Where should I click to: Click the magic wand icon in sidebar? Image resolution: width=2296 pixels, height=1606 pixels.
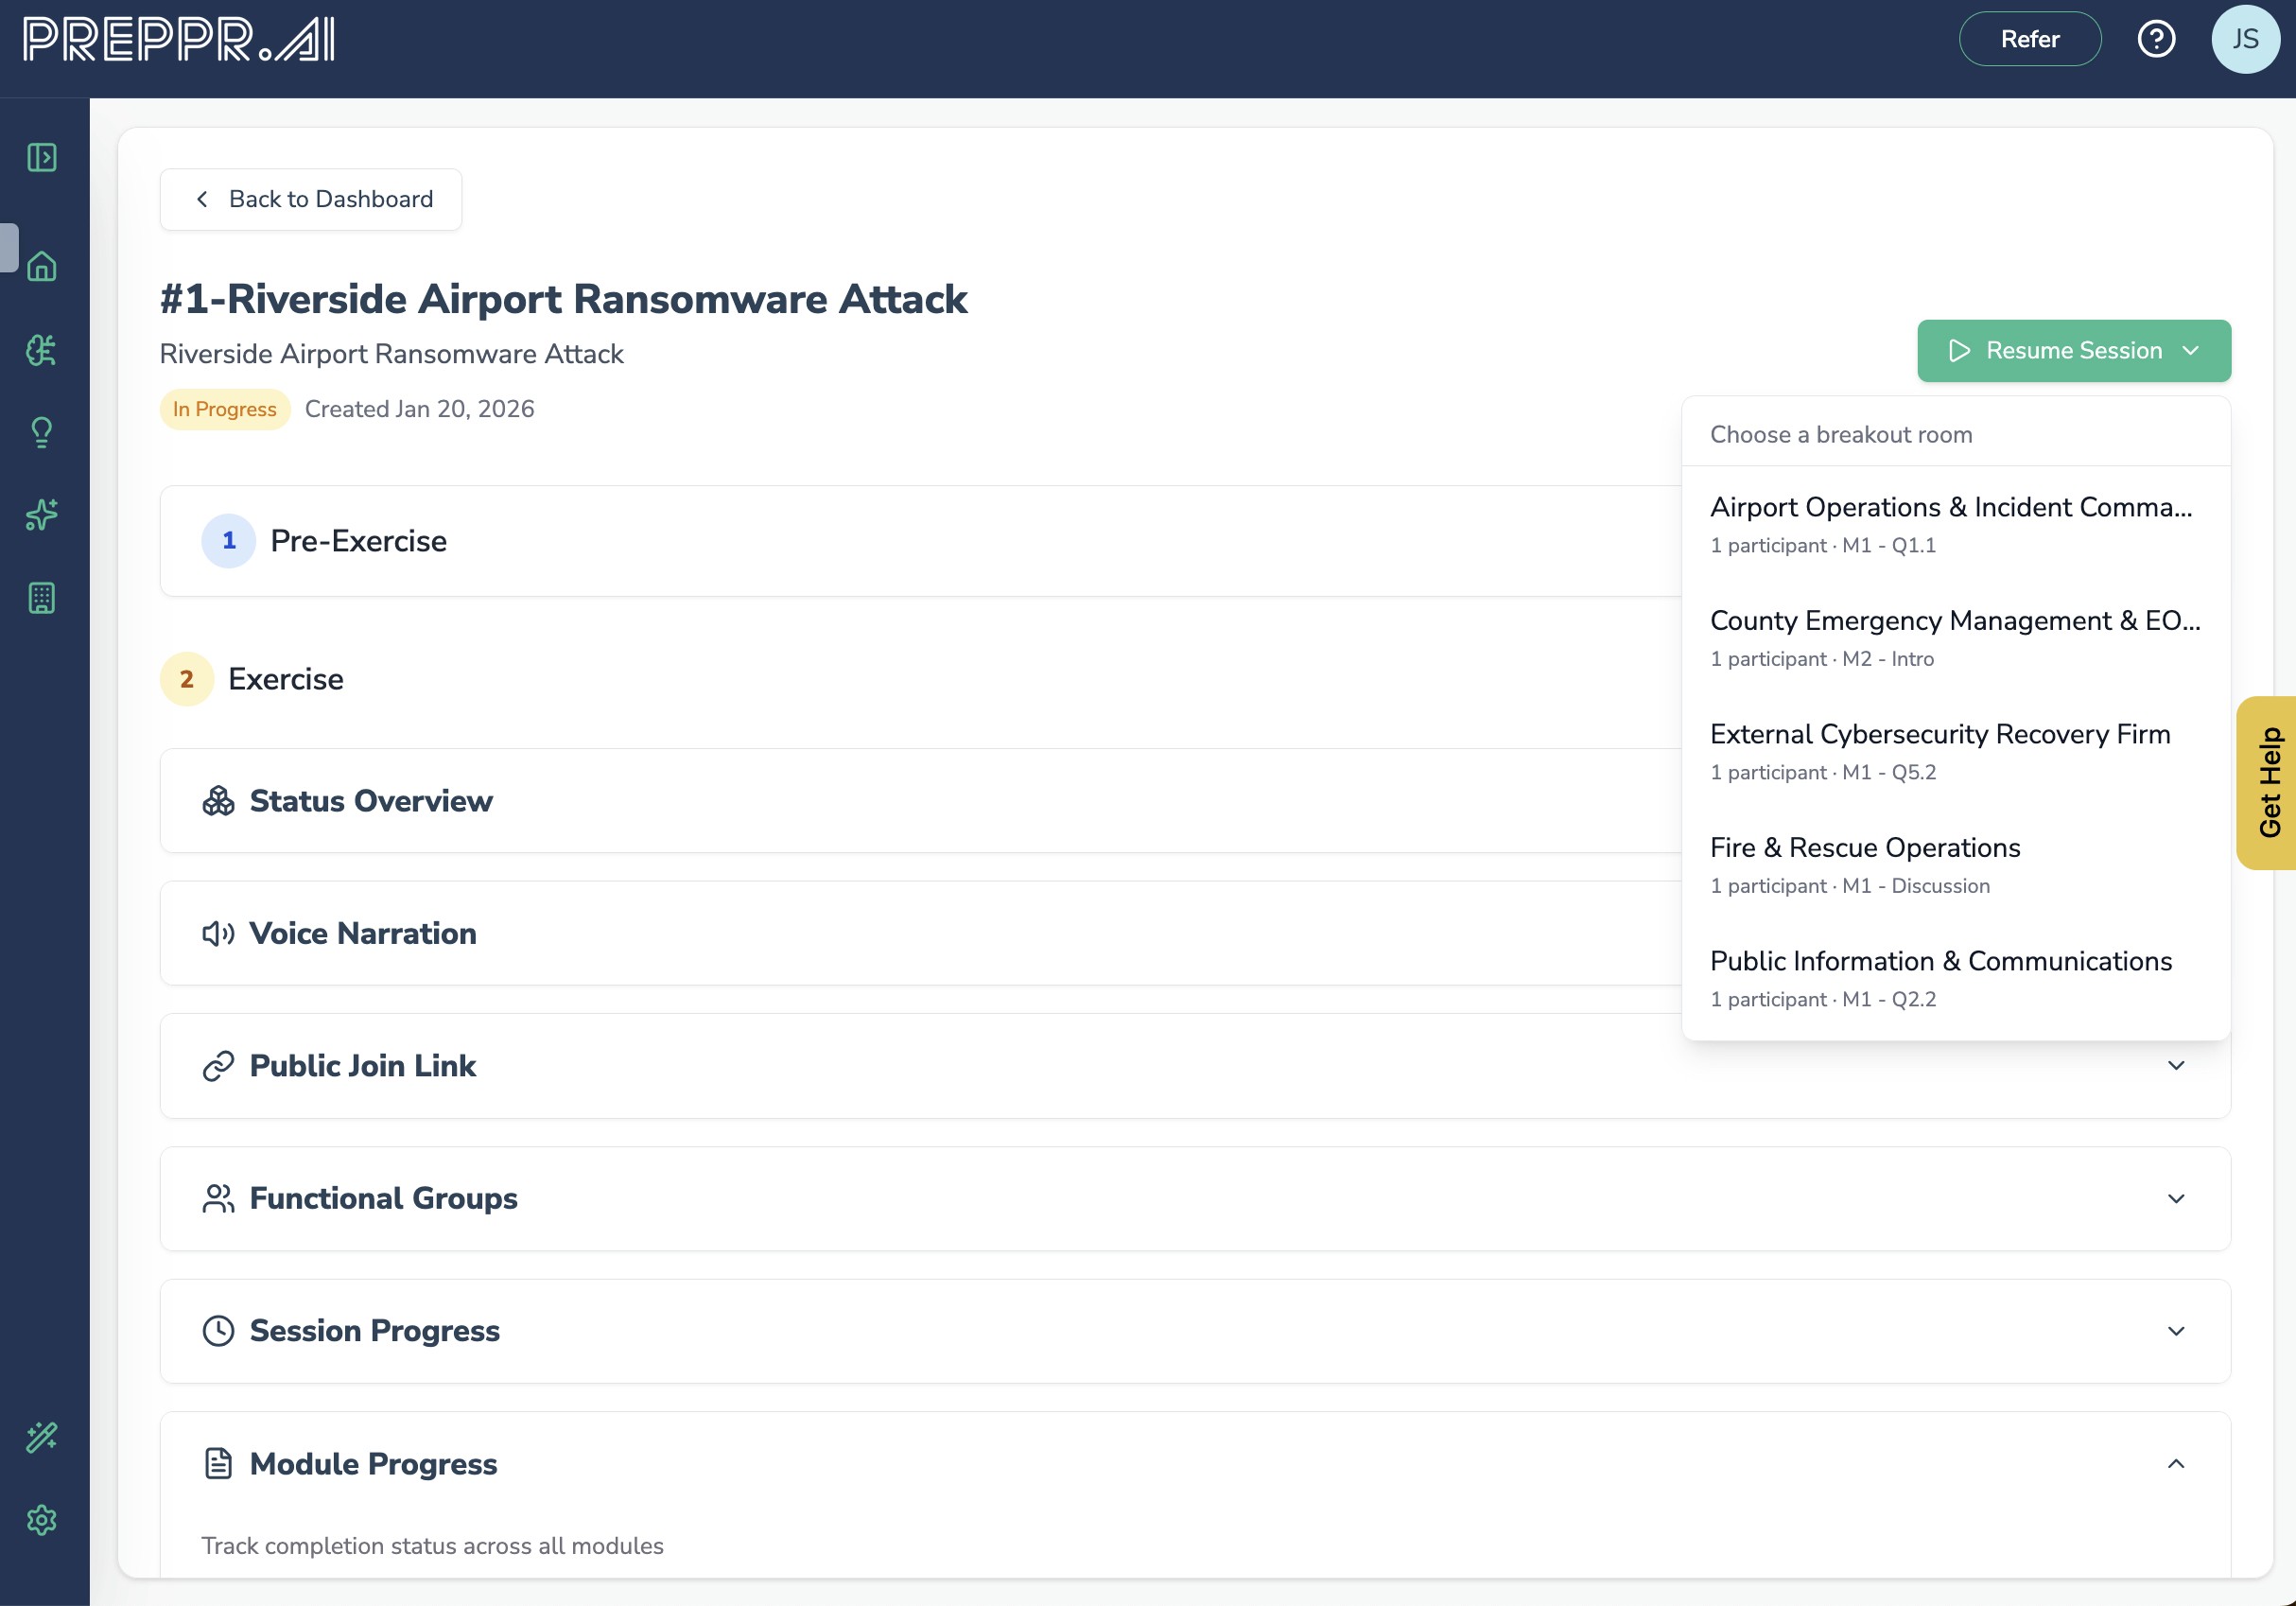click(42, 1437)
